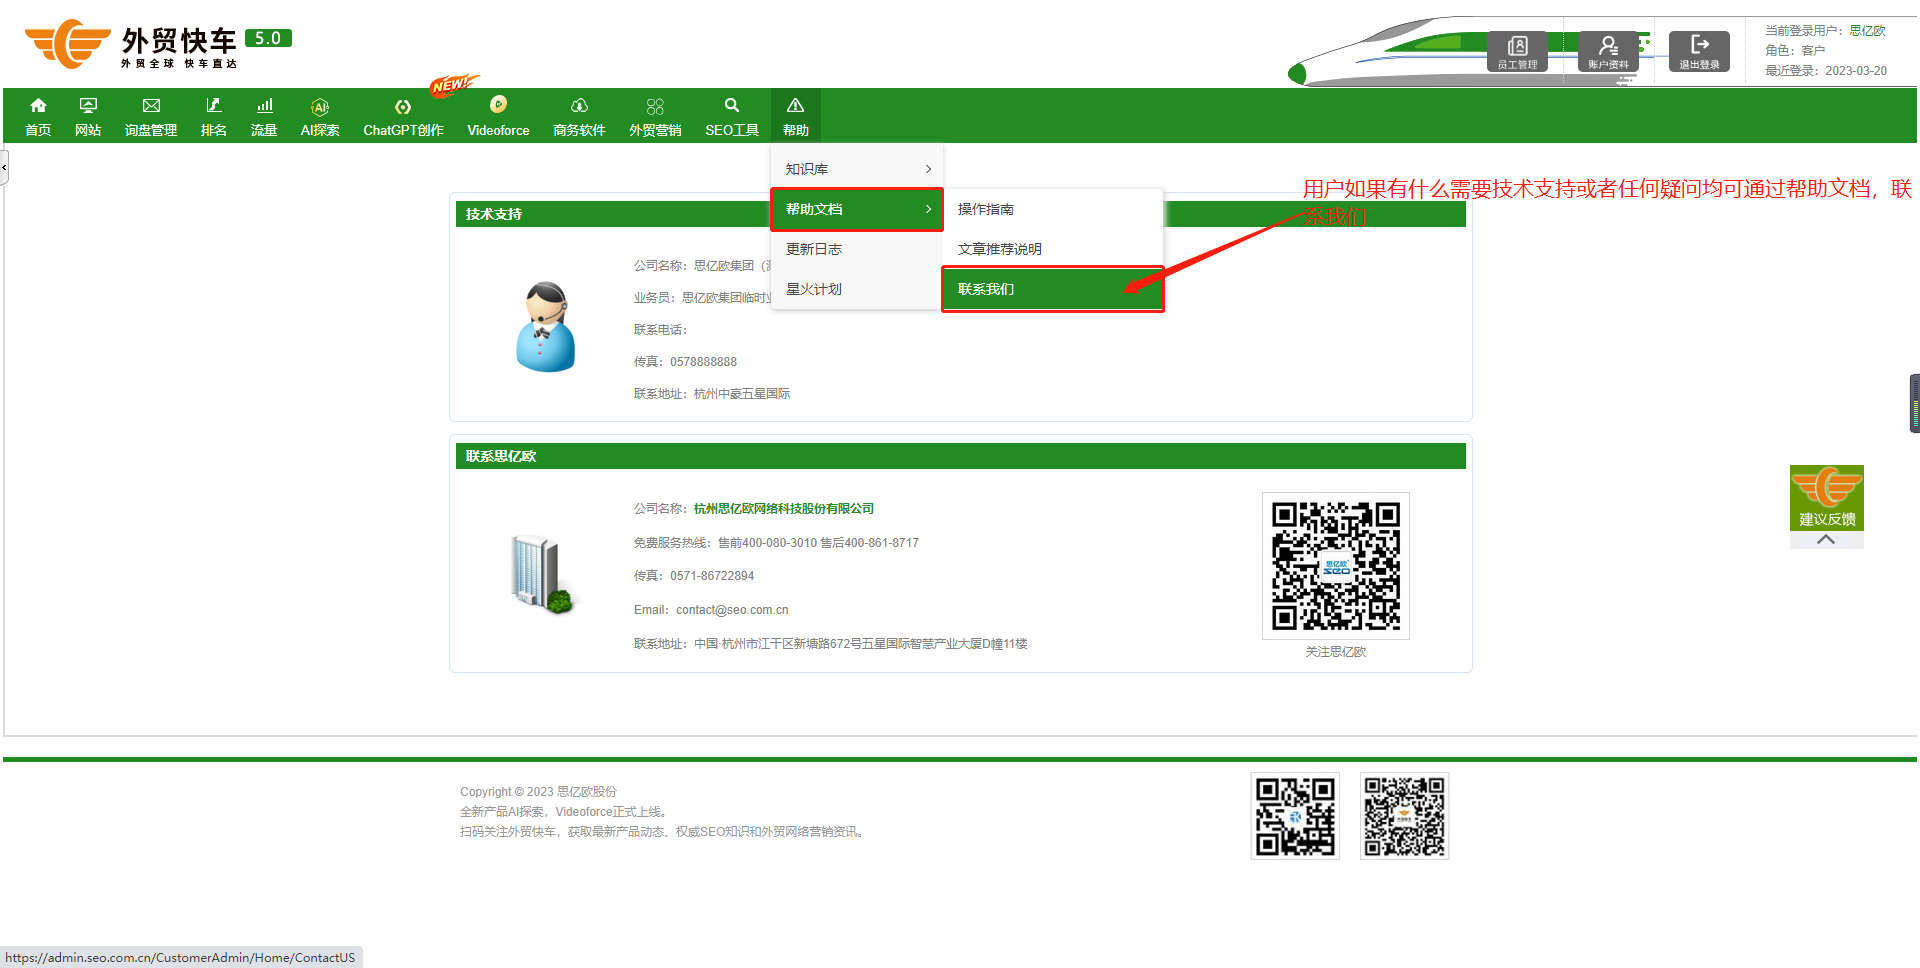
Task: Click fax 0571-86722894 text
Action: click(x=712, y=576)
